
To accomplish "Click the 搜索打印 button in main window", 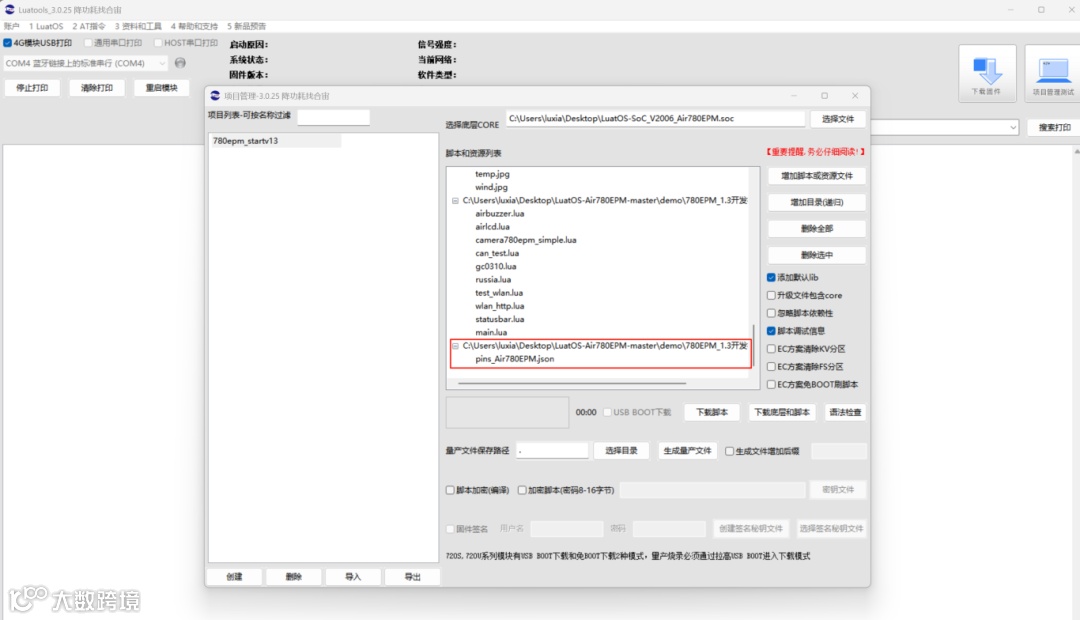I will click(x=1055, y=127).
